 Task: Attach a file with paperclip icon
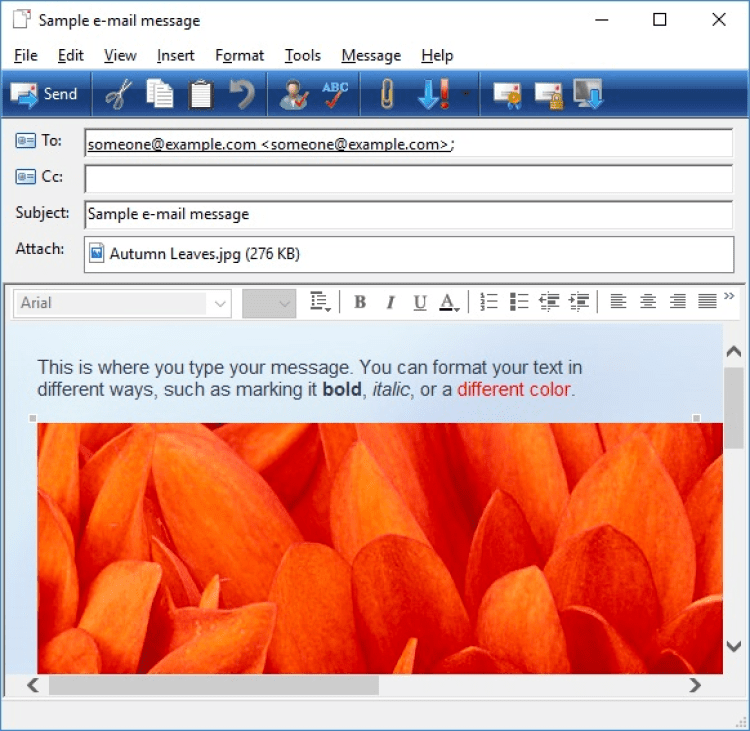pos(386,94)
